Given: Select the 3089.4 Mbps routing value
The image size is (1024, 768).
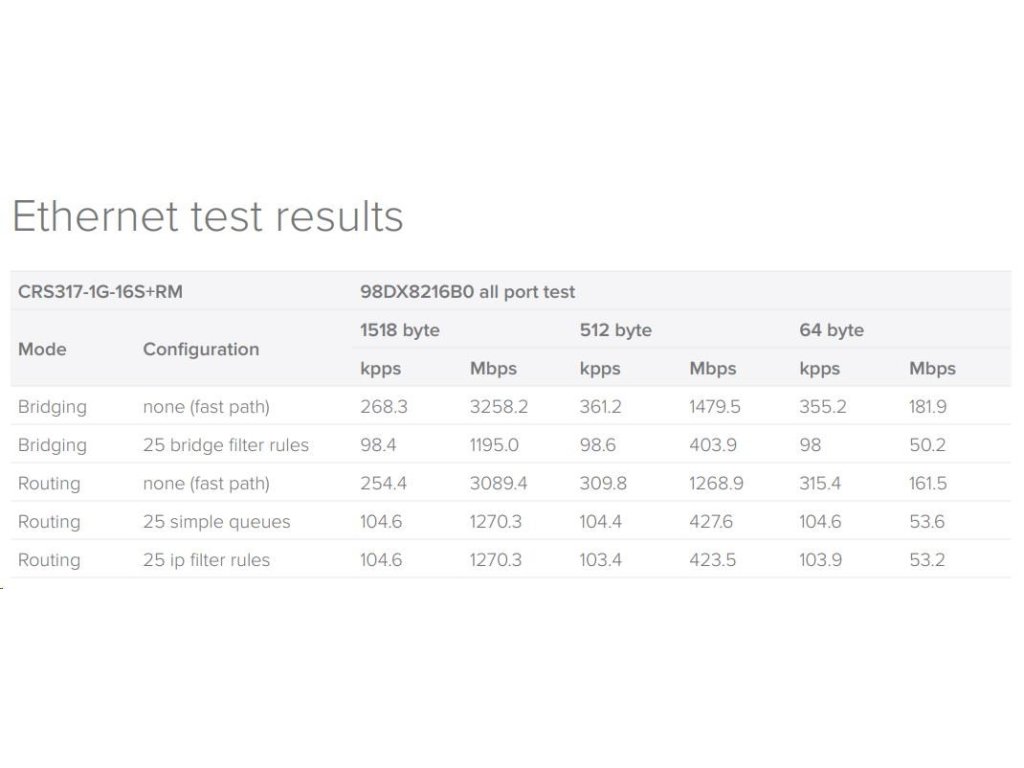Looking at the screenshot, I should pyautogui.click(x=499, y=484).
